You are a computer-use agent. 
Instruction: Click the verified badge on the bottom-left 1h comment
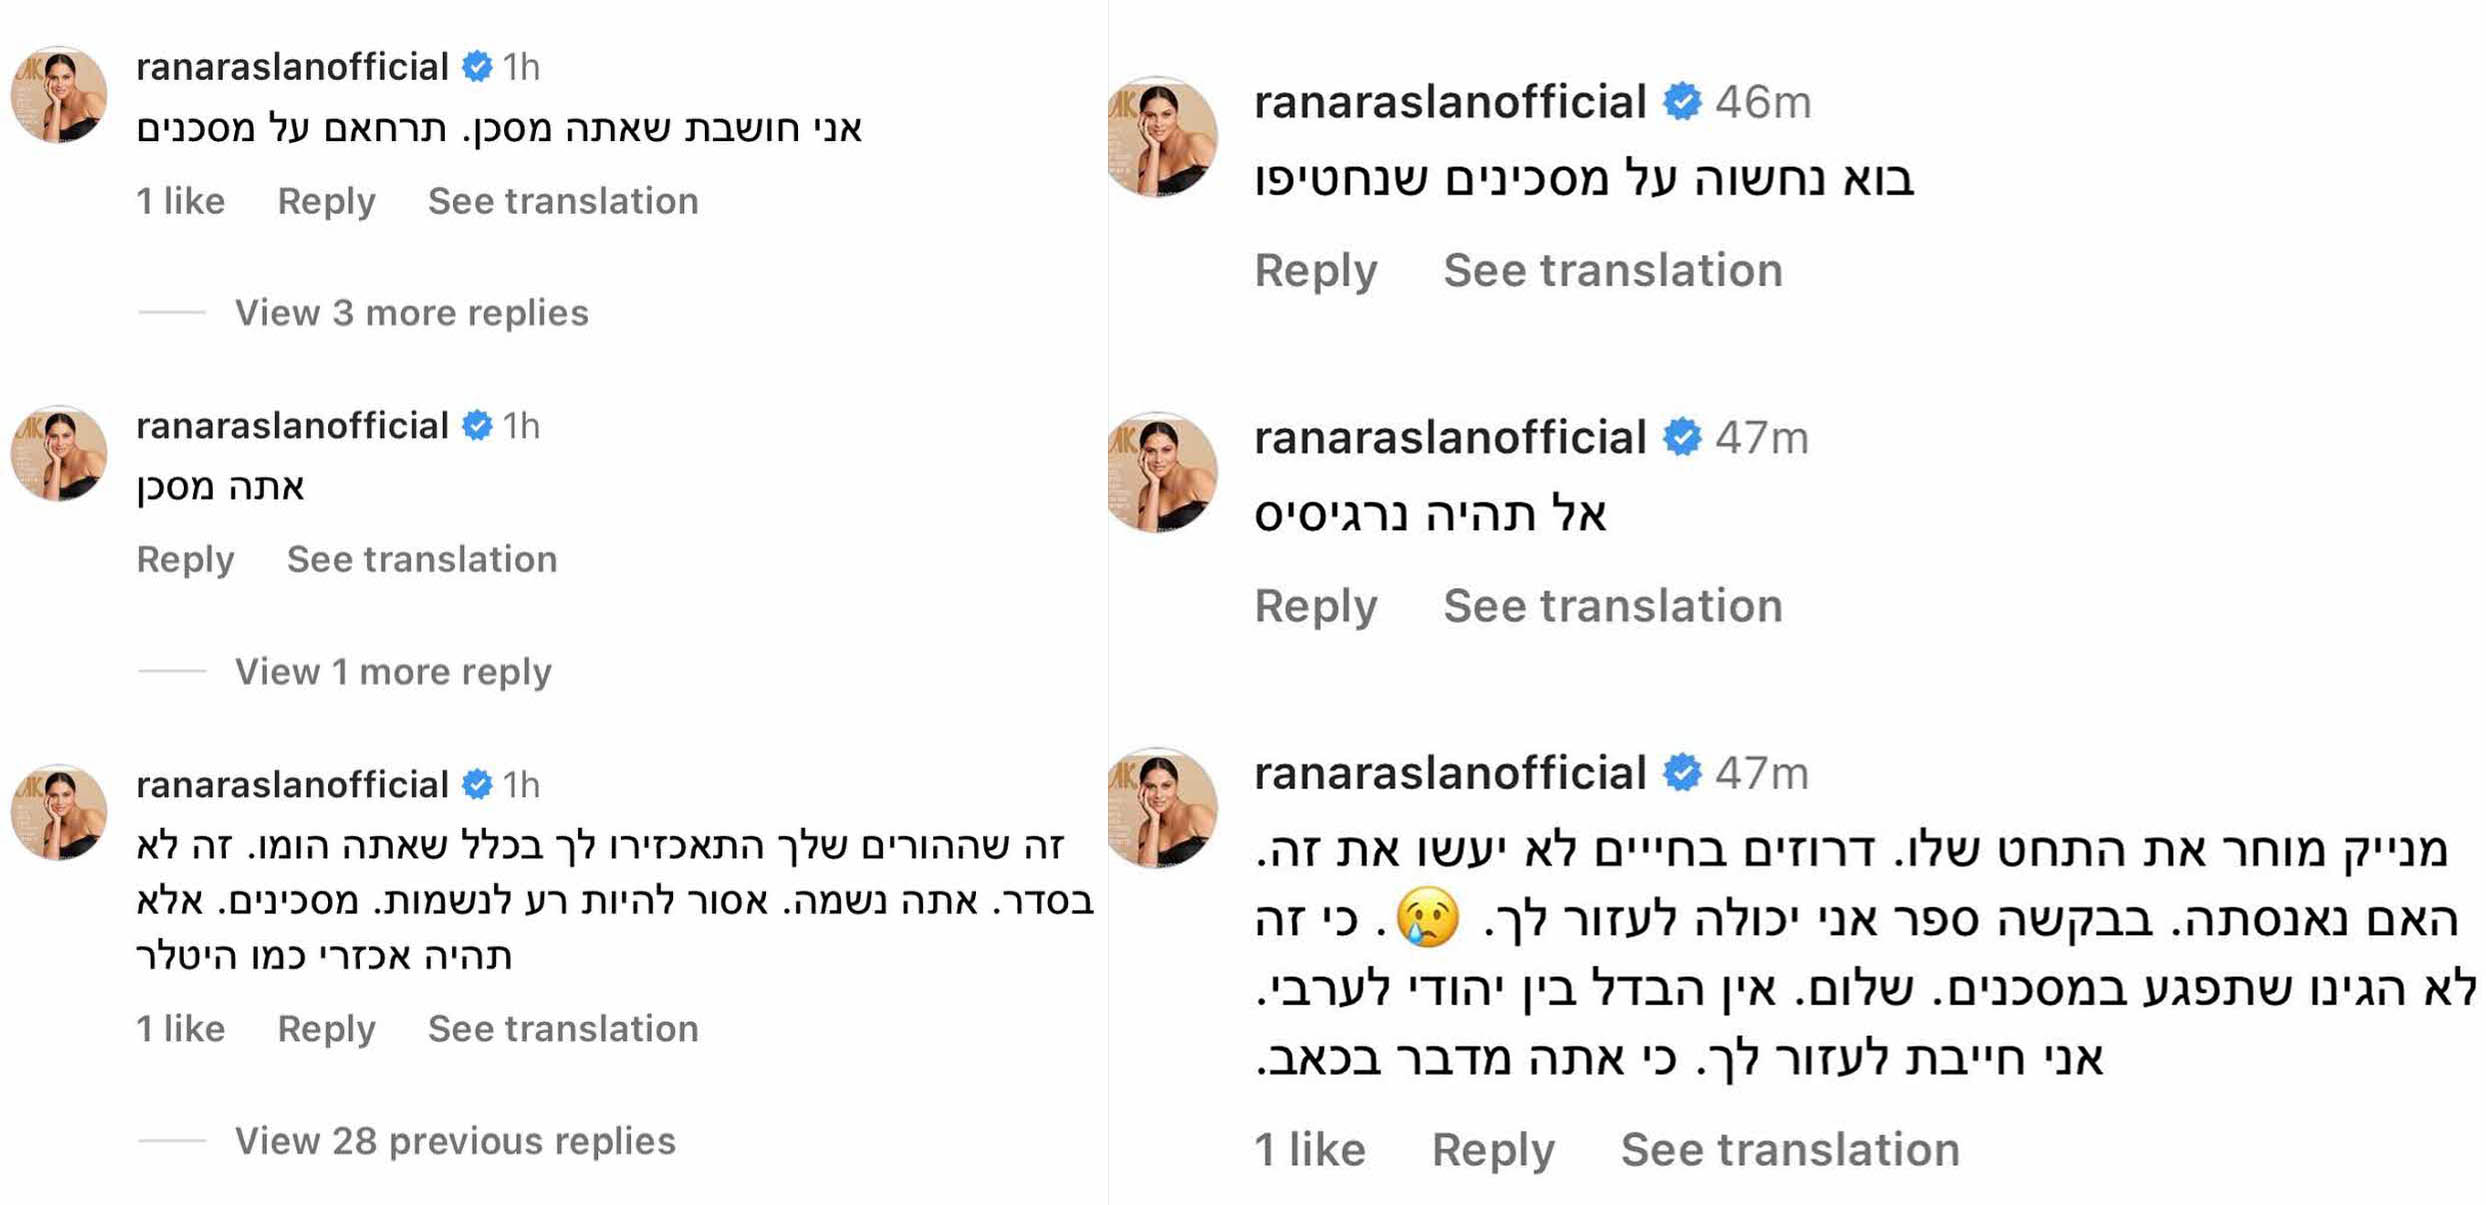click(x=477, y=785)
